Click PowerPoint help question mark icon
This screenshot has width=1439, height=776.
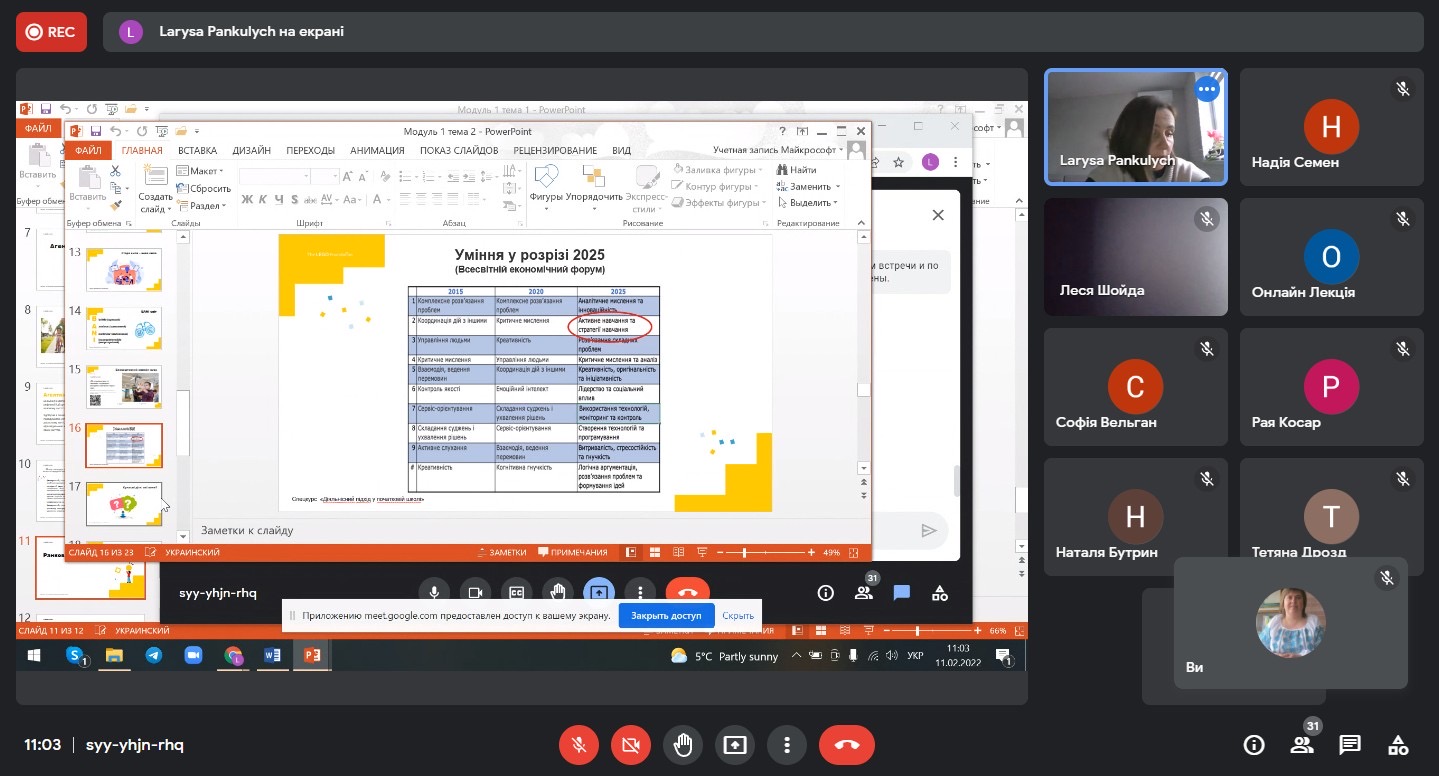point(782,131)
